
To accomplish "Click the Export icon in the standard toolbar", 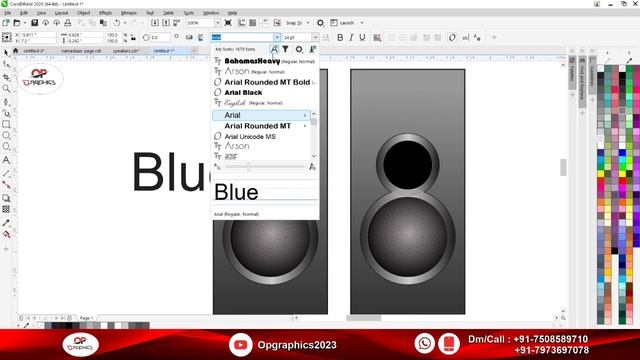I will point(166,23).
